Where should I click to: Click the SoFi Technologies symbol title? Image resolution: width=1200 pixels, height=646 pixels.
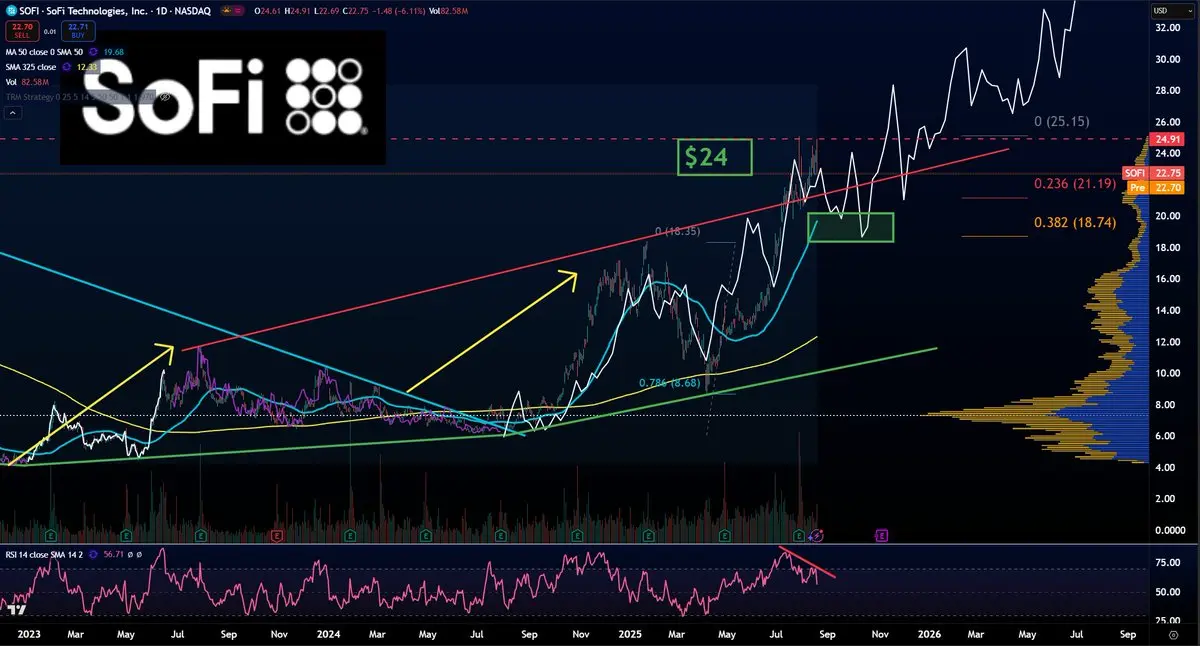coord(84,11)
